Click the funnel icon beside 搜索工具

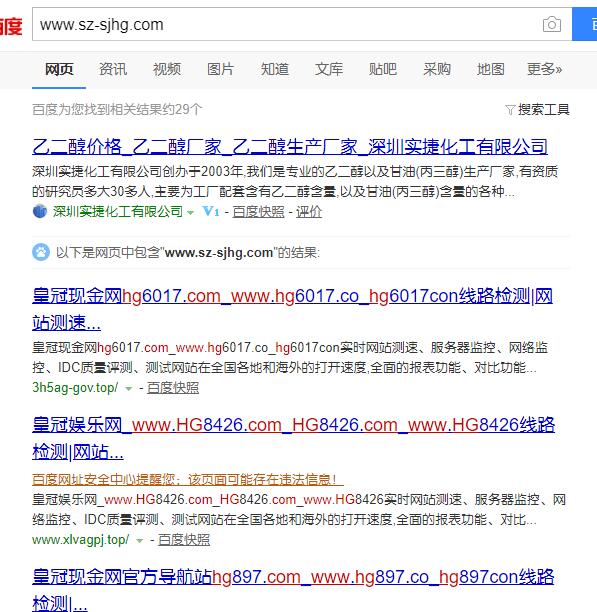(510, 110)
